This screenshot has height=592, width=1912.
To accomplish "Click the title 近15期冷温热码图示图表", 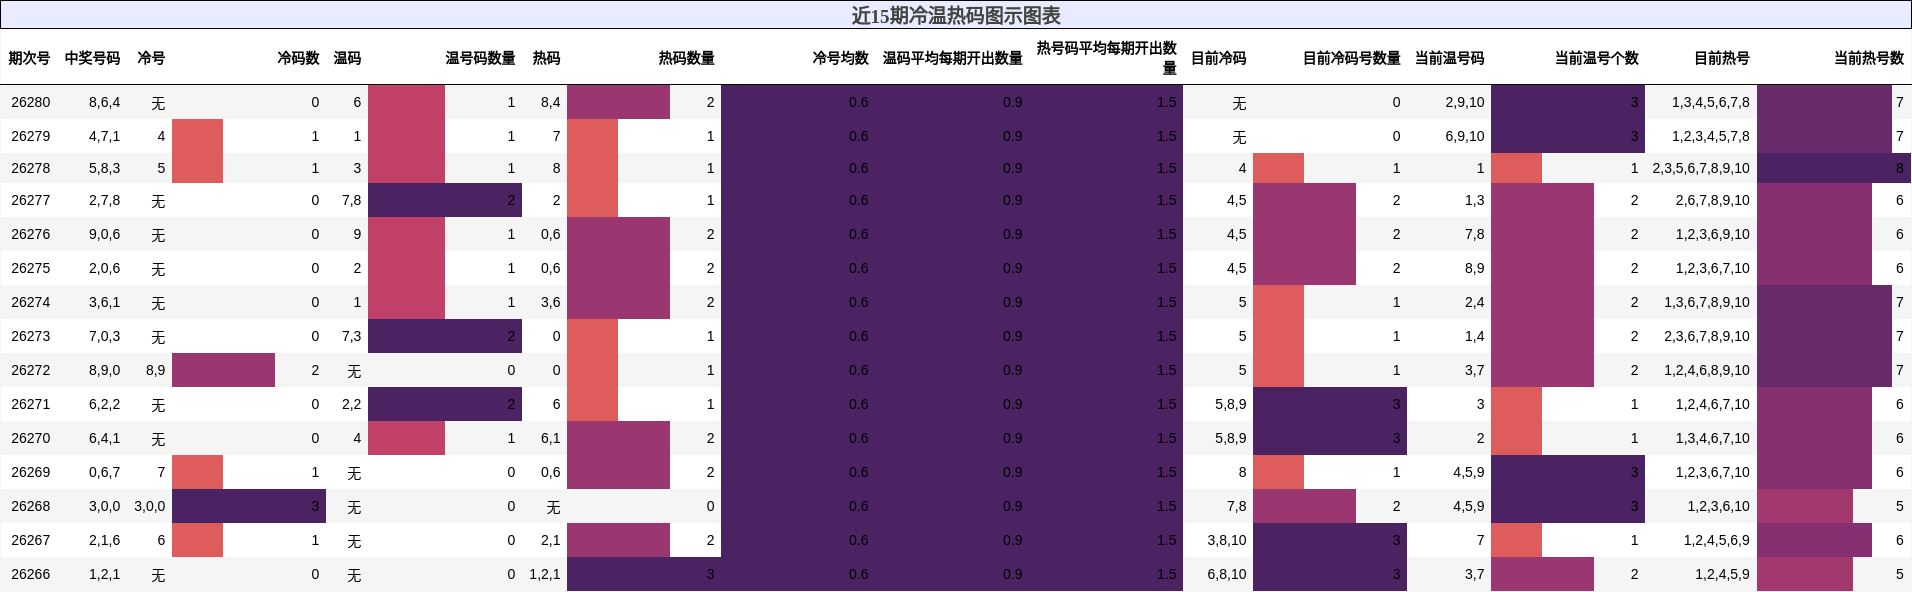I will 956,15.
